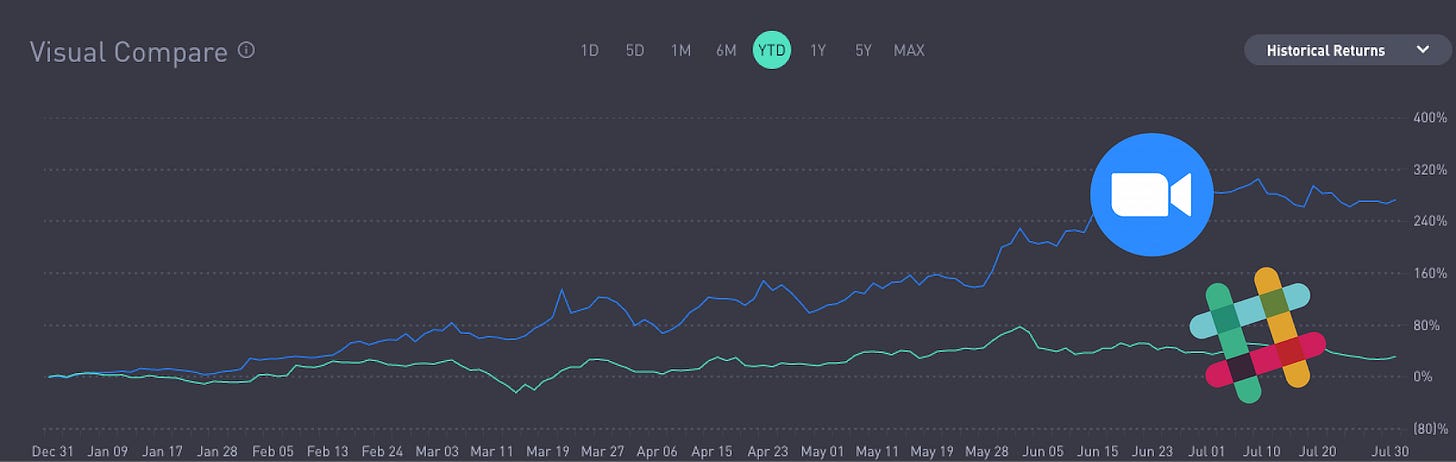Screen dimensions: 1456x462
Task: Show the 5Y time range
Action: point(863,50)
